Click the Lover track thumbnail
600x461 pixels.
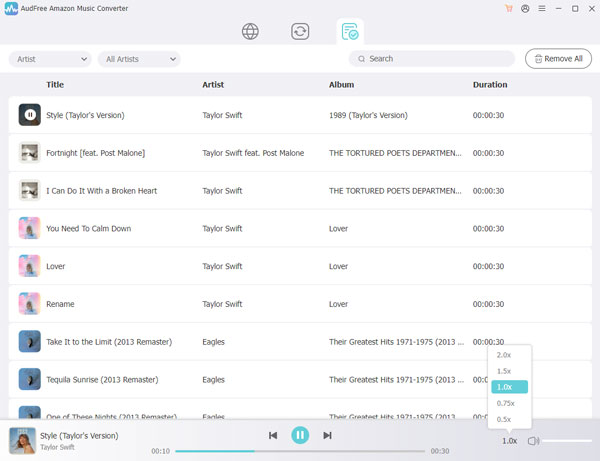point(30,266)
